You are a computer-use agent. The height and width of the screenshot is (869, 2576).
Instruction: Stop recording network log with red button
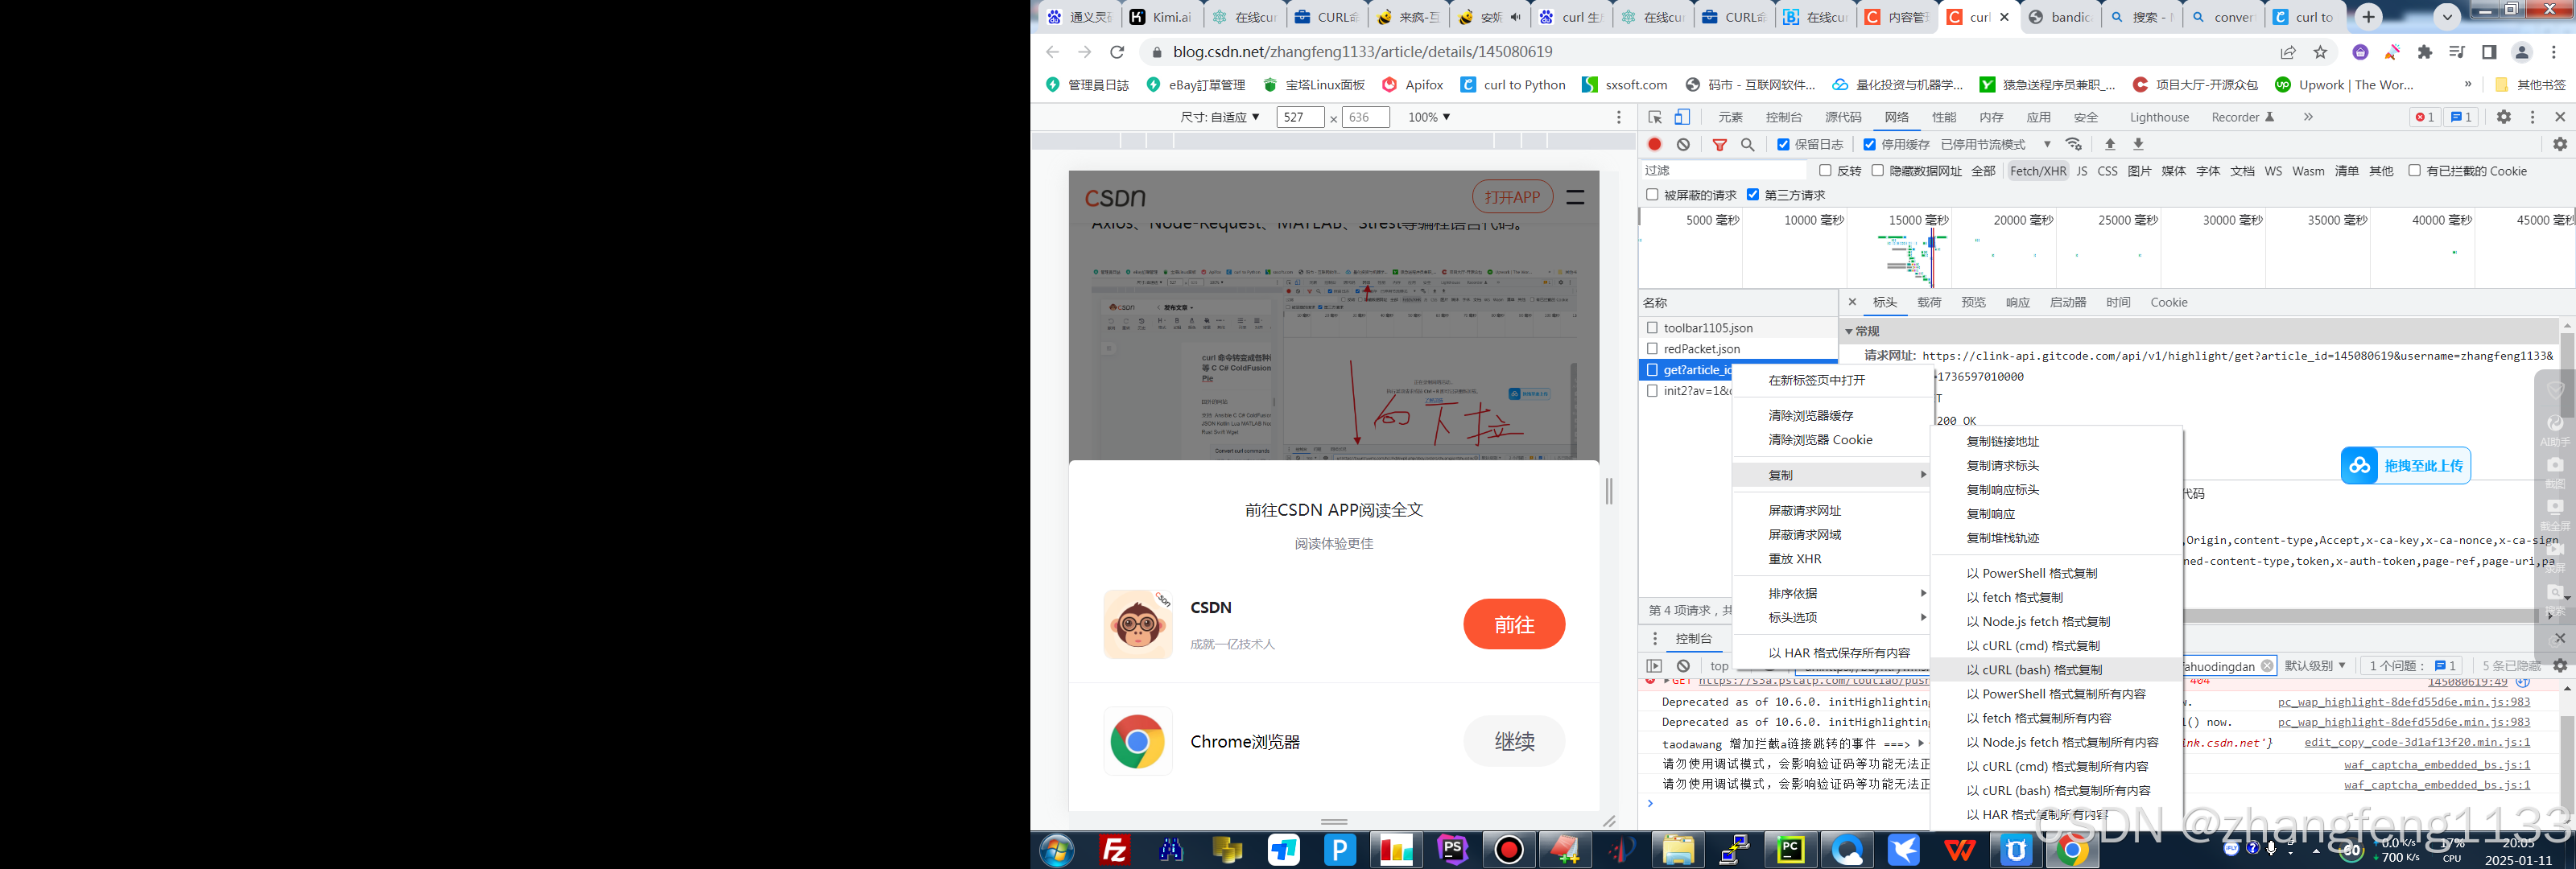coord(1655,144)
